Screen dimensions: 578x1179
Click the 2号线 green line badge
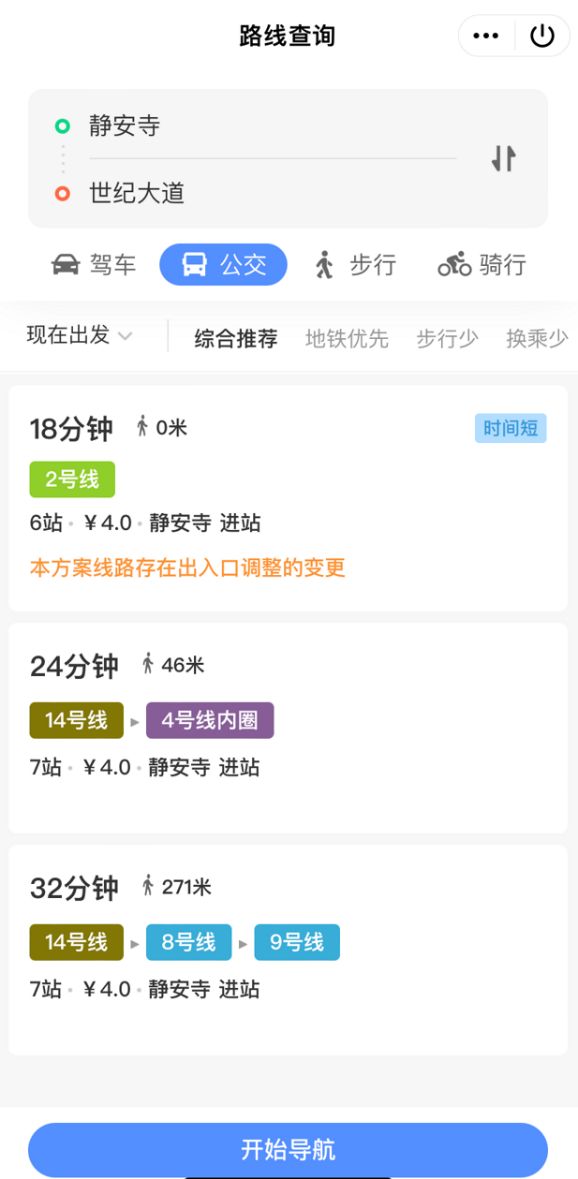tap(71, 479)
